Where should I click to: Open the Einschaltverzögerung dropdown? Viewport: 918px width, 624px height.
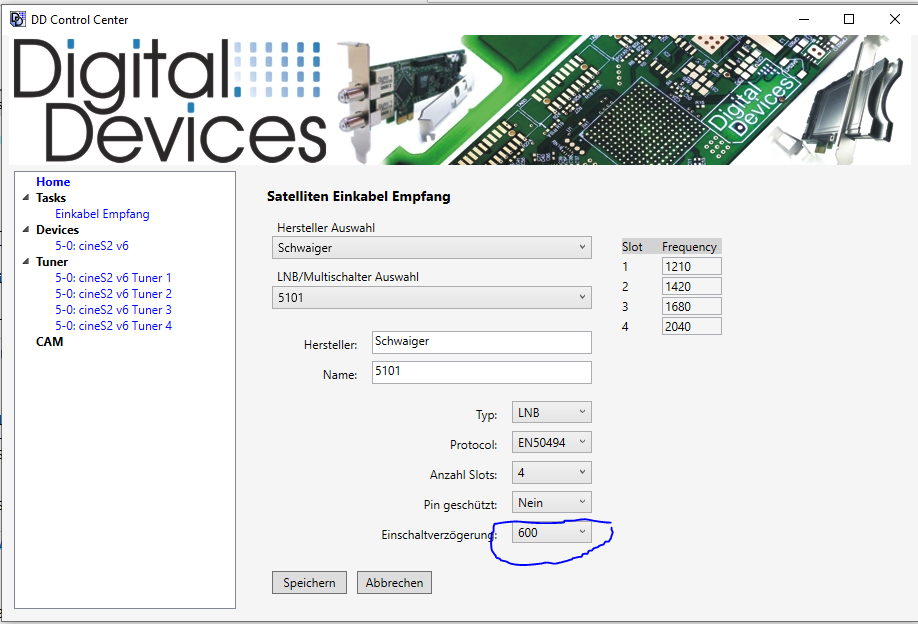pos(552,533)
